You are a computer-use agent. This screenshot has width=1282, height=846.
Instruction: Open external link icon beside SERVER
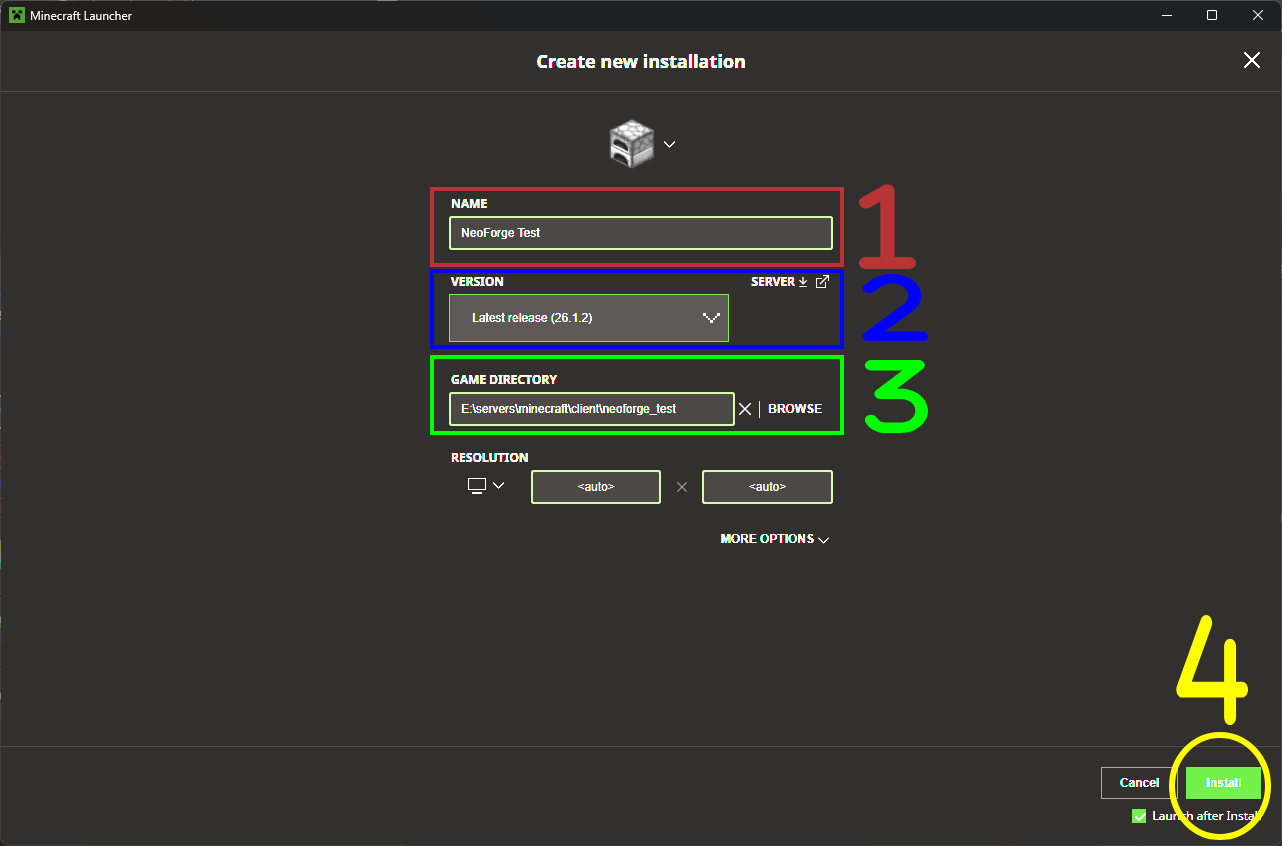(x=822, y=282)
